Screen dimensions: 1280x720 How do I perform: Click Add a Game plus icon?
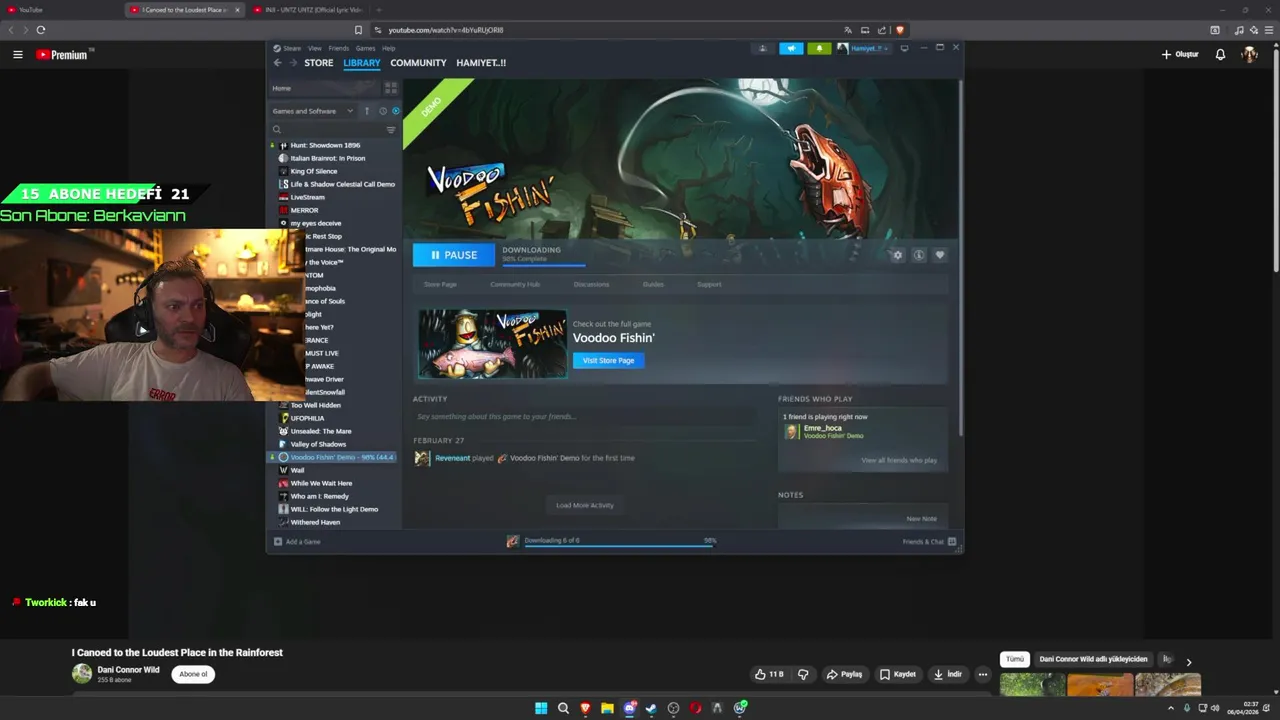coord(278,541)
